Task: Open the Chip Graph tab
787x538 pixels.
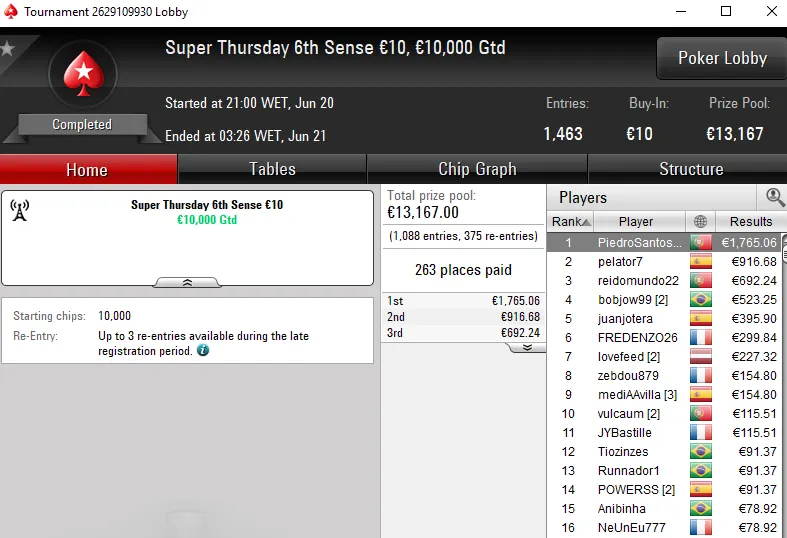Action: click(x=477, y=169)
